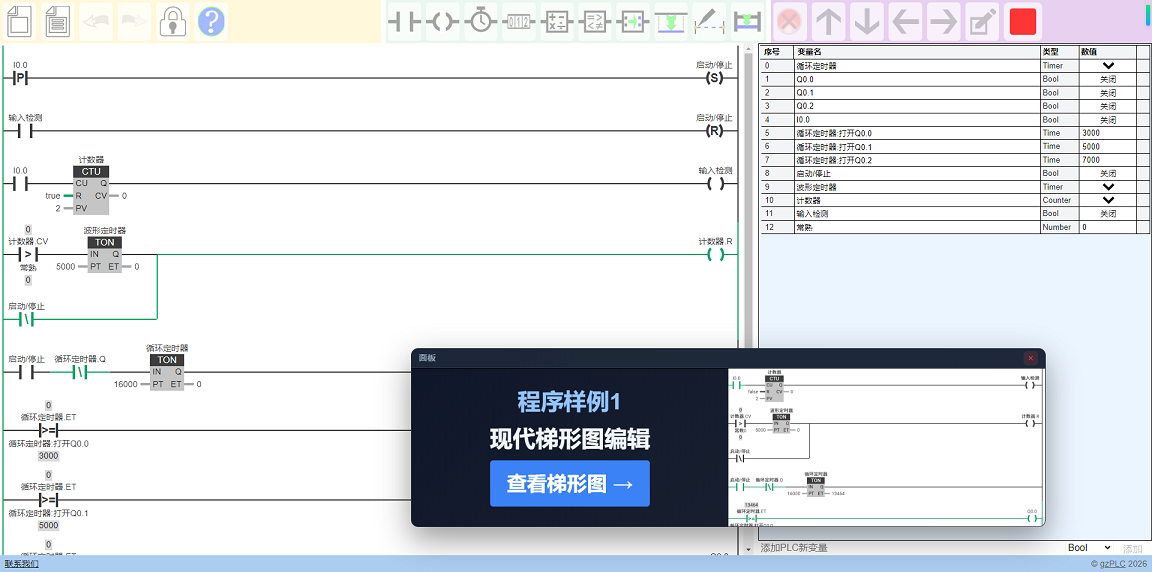Click the 添加PLC新变量 input field

coord(911,548)
